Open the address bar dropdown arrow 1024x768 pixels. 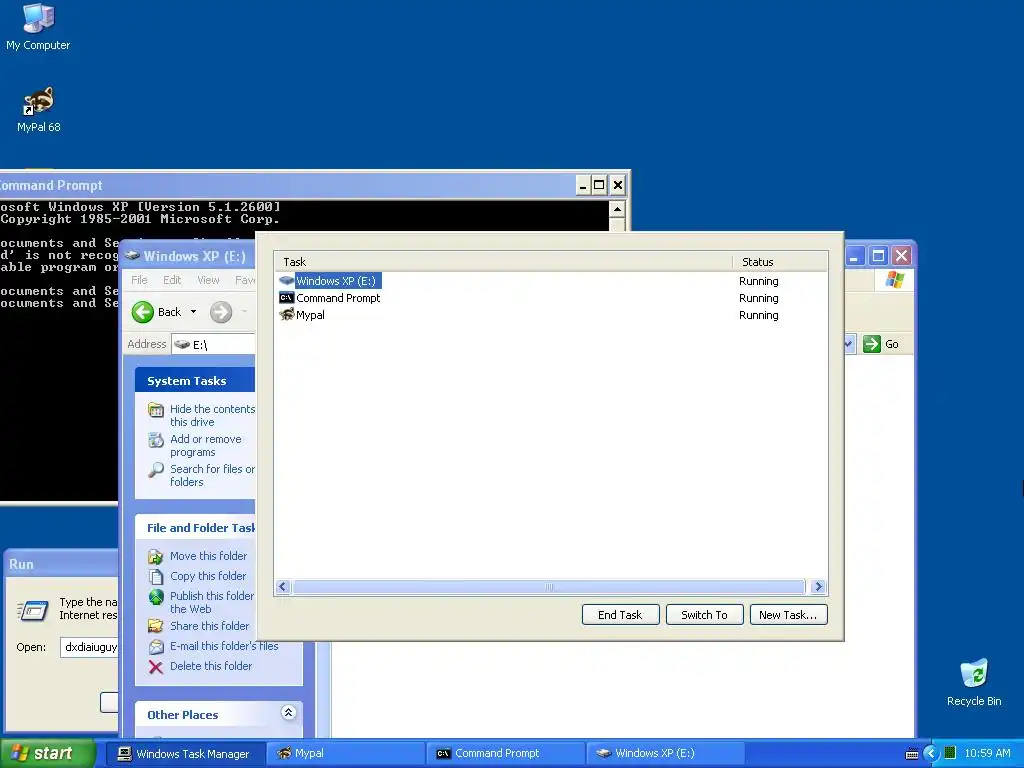pyautogui.click(x=849, y=344)
